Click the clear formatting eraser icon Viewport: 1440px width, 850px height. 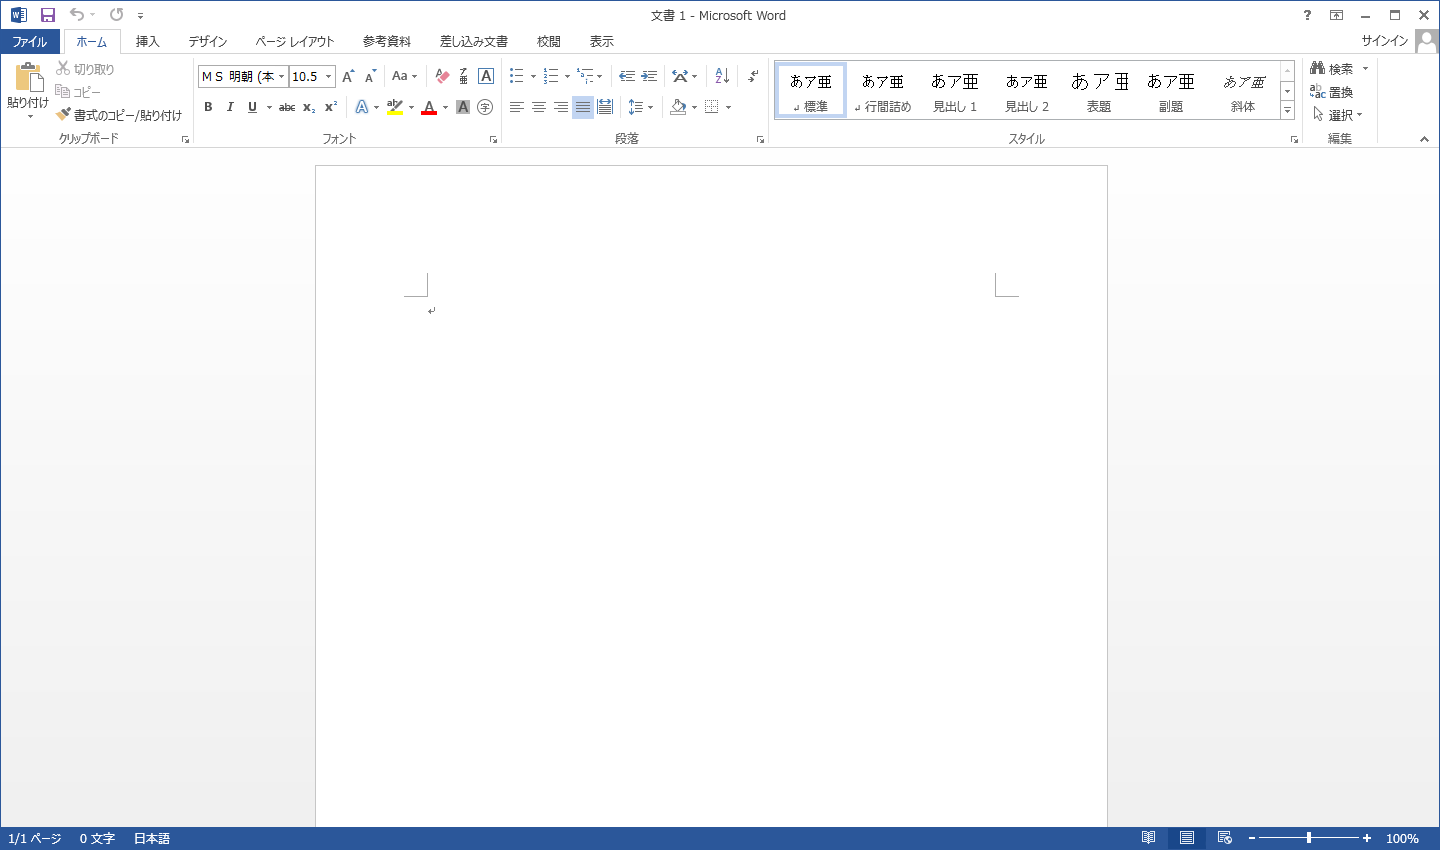(442, 76)
